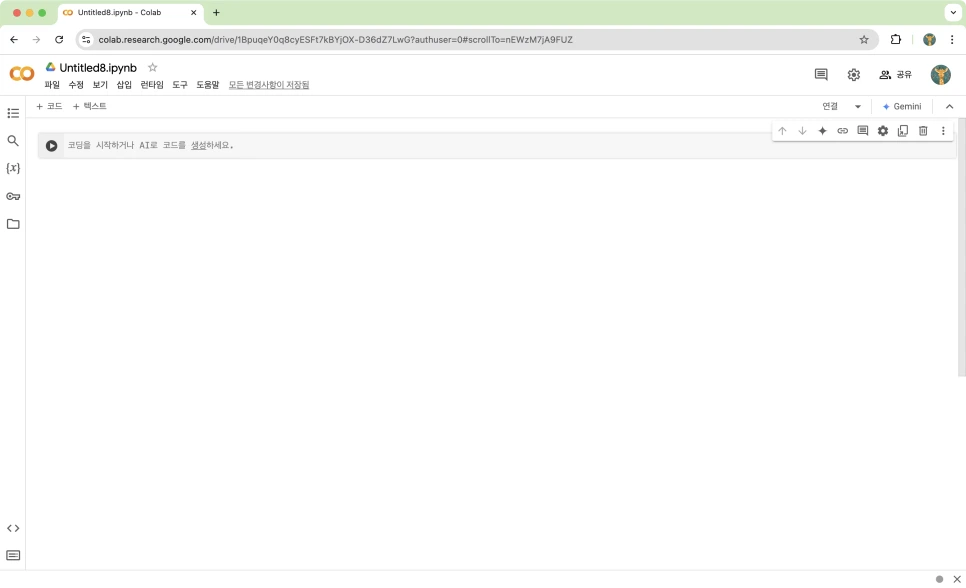
Task: Open the 연결 connect dropdown arrow
Action: pos(857,106)
